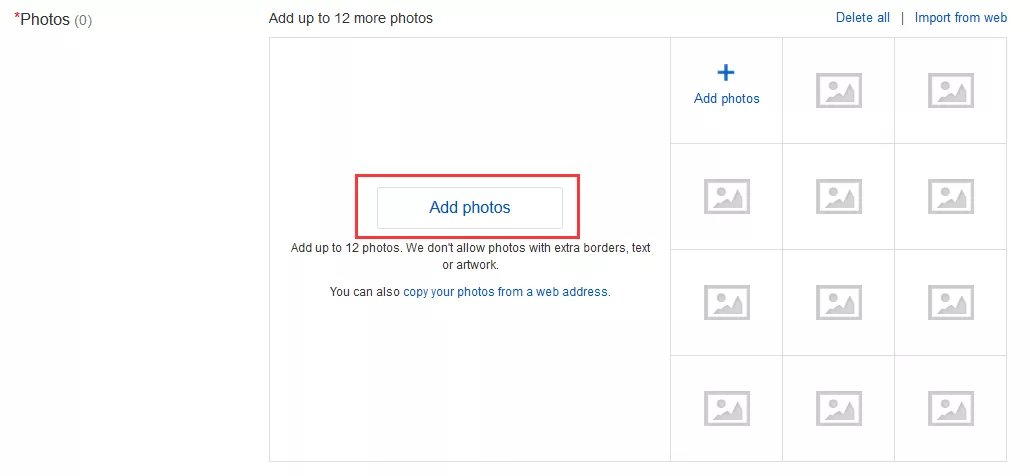
Task: Pick the second-row right photo placeholder
Action: click(951, 196)
